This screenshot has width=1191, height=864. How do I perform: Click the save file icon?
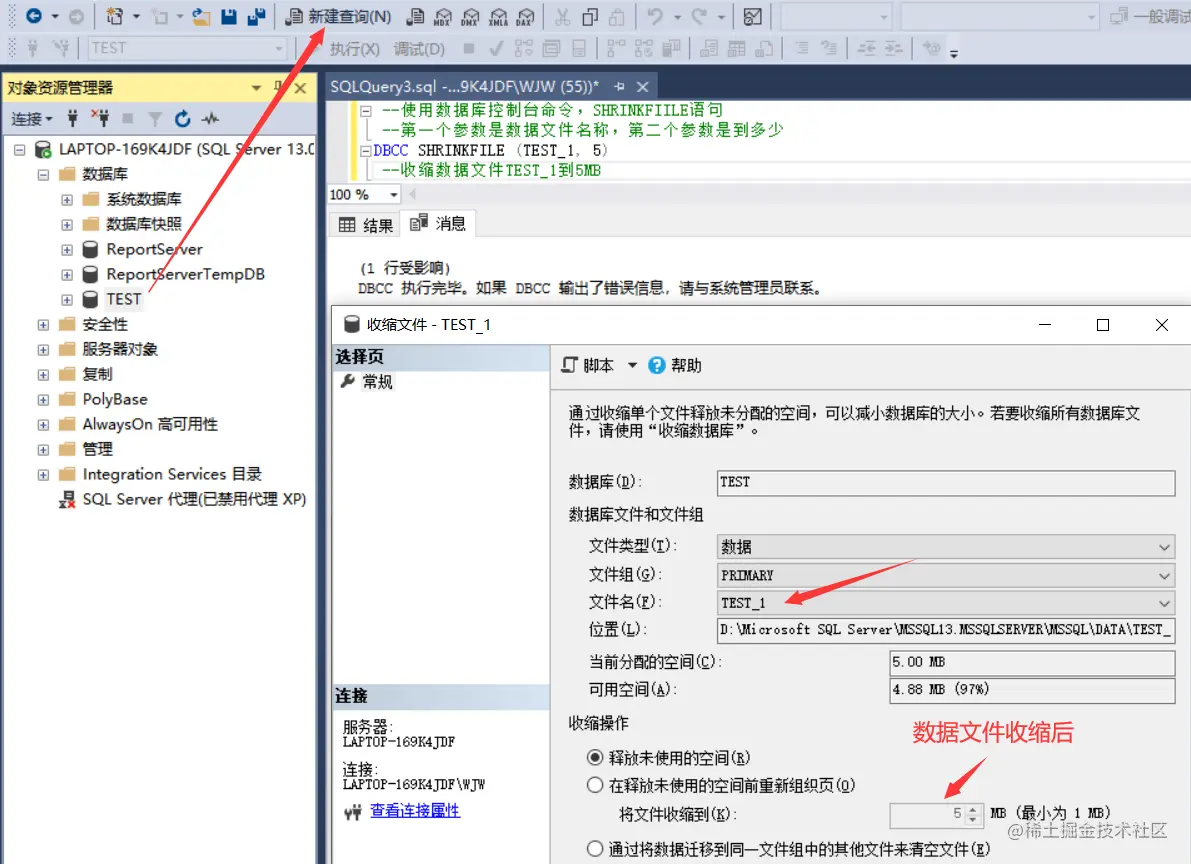pyautogui.click(x=229, y=16)
